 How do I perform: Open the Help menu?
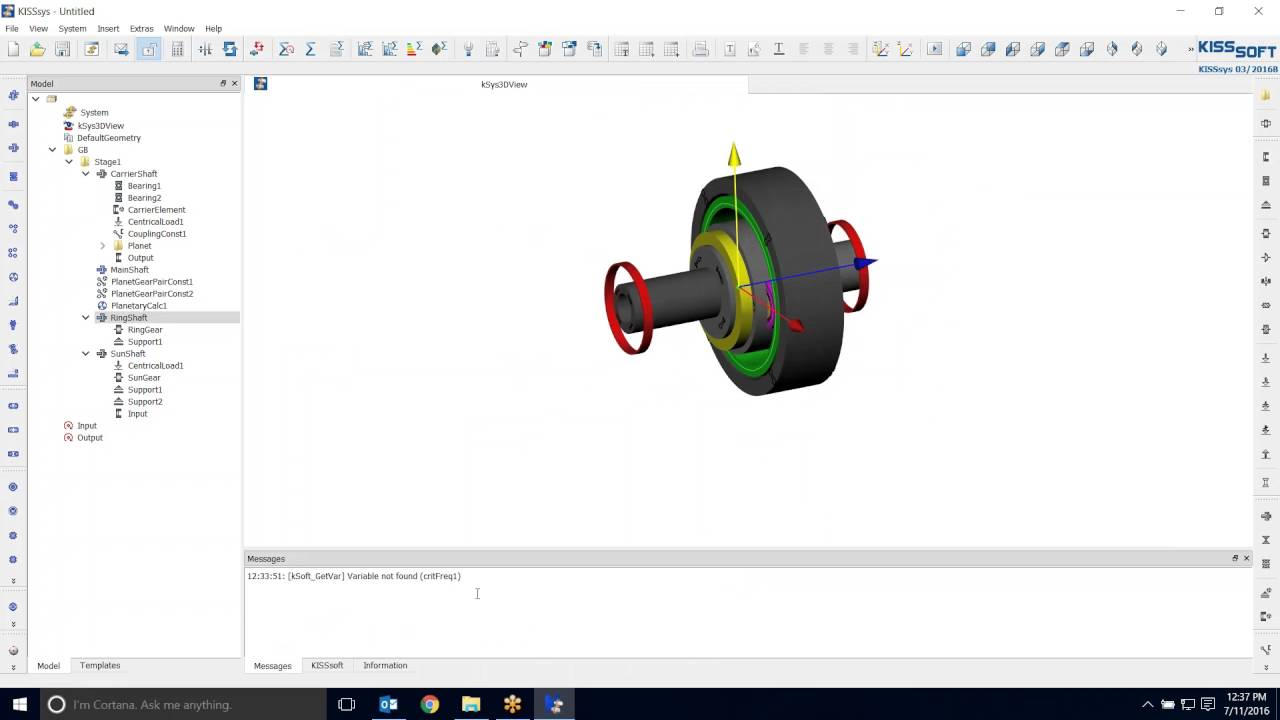point(213,28)
